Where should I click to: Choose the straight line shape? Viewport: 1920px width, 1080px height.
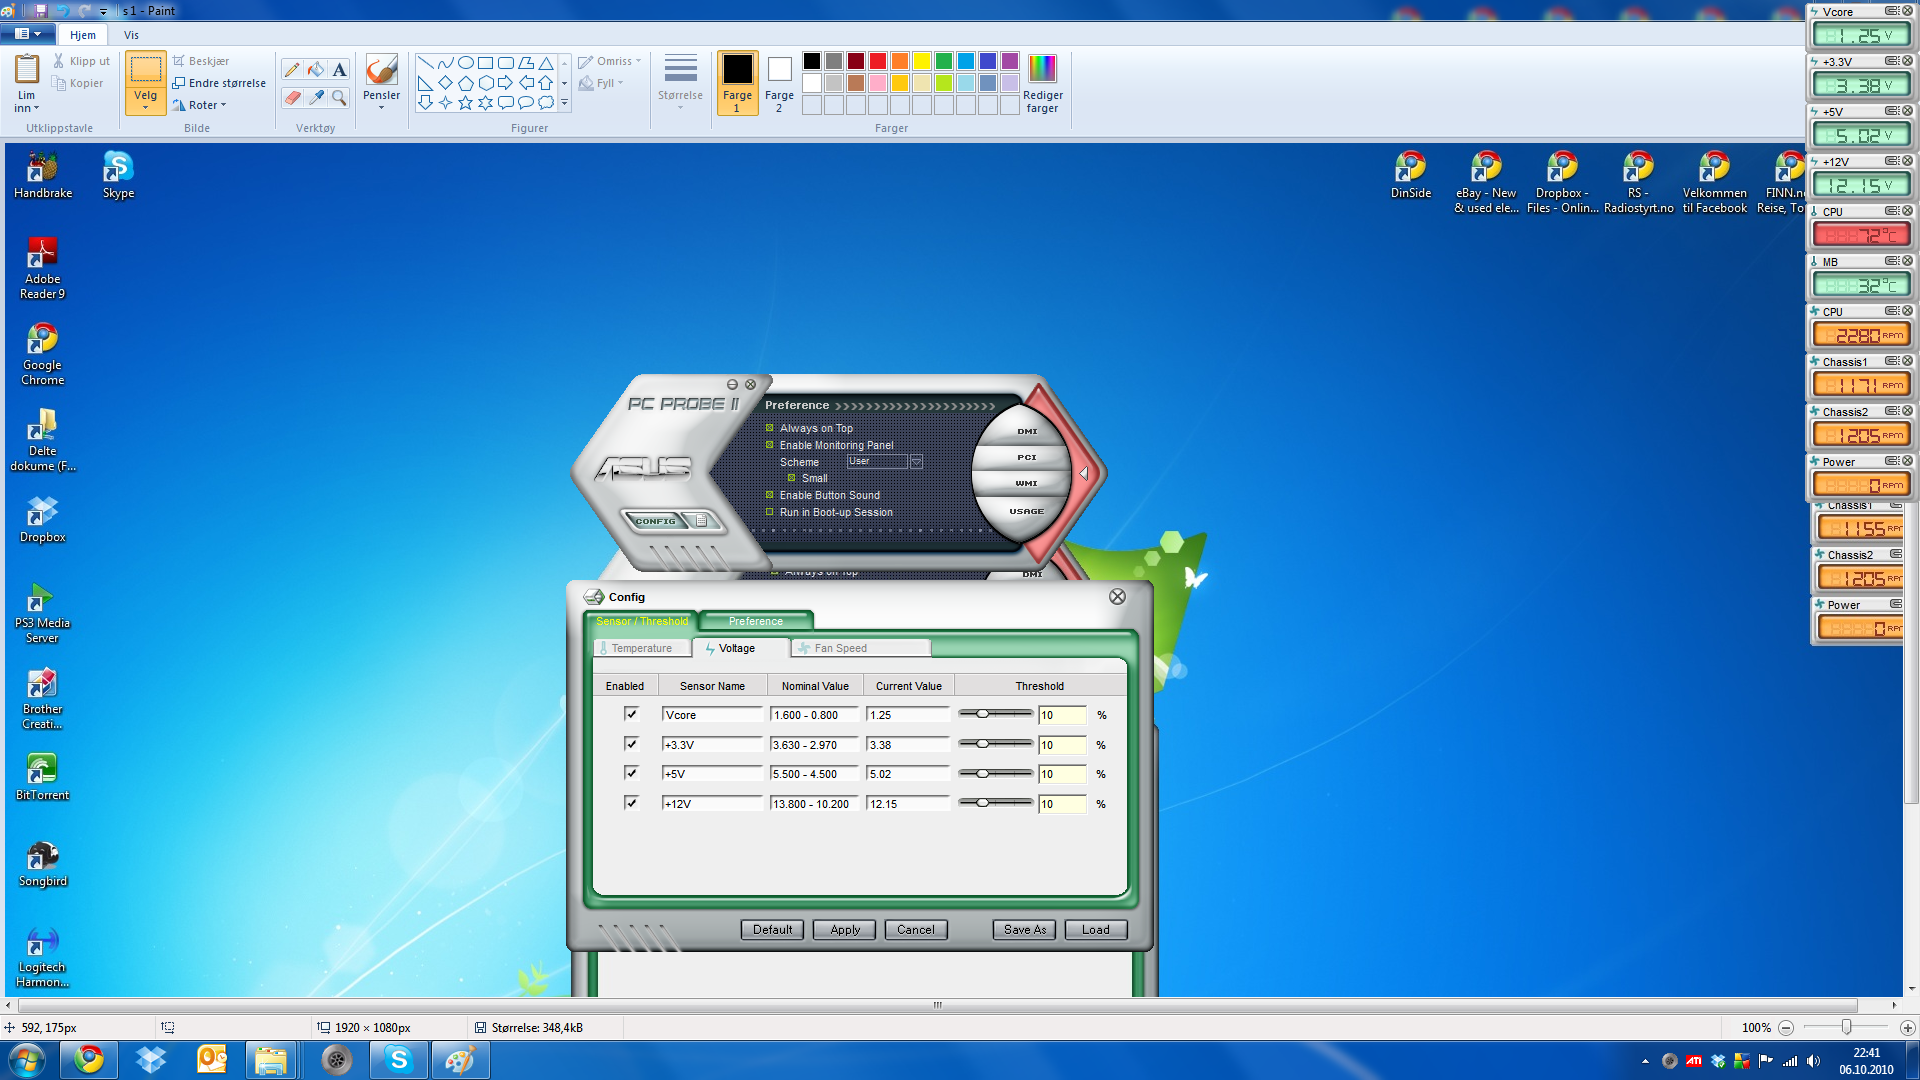click(x=425, y=62)
